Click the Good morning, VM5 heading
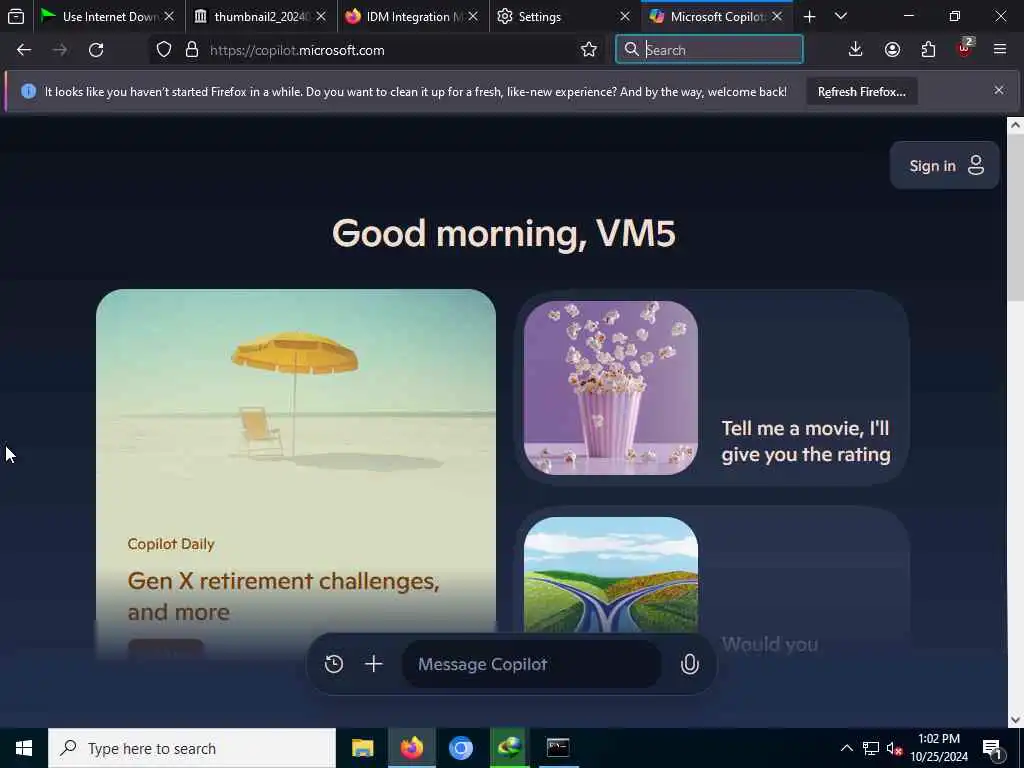This screenshot has height=768, width=1024. 504,233
